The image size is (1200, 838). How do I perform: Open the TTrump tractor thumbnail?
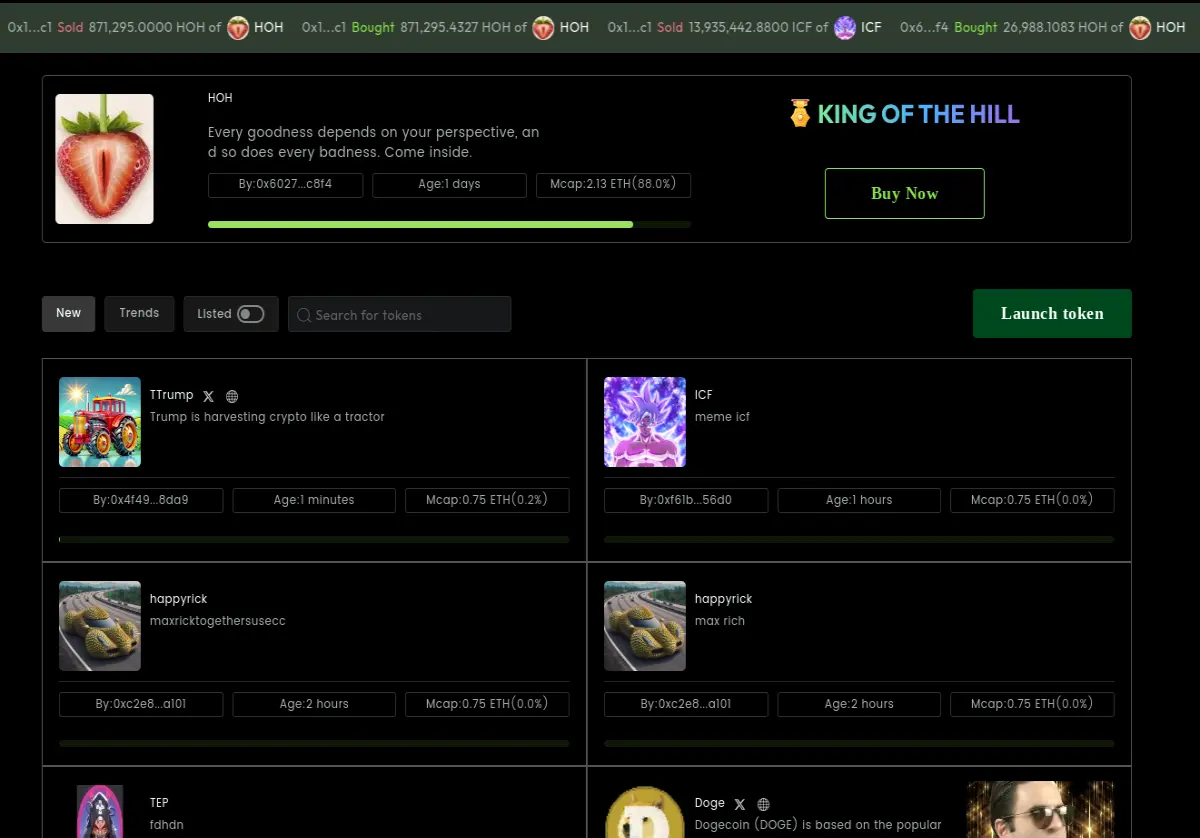(x=100, y=422)
